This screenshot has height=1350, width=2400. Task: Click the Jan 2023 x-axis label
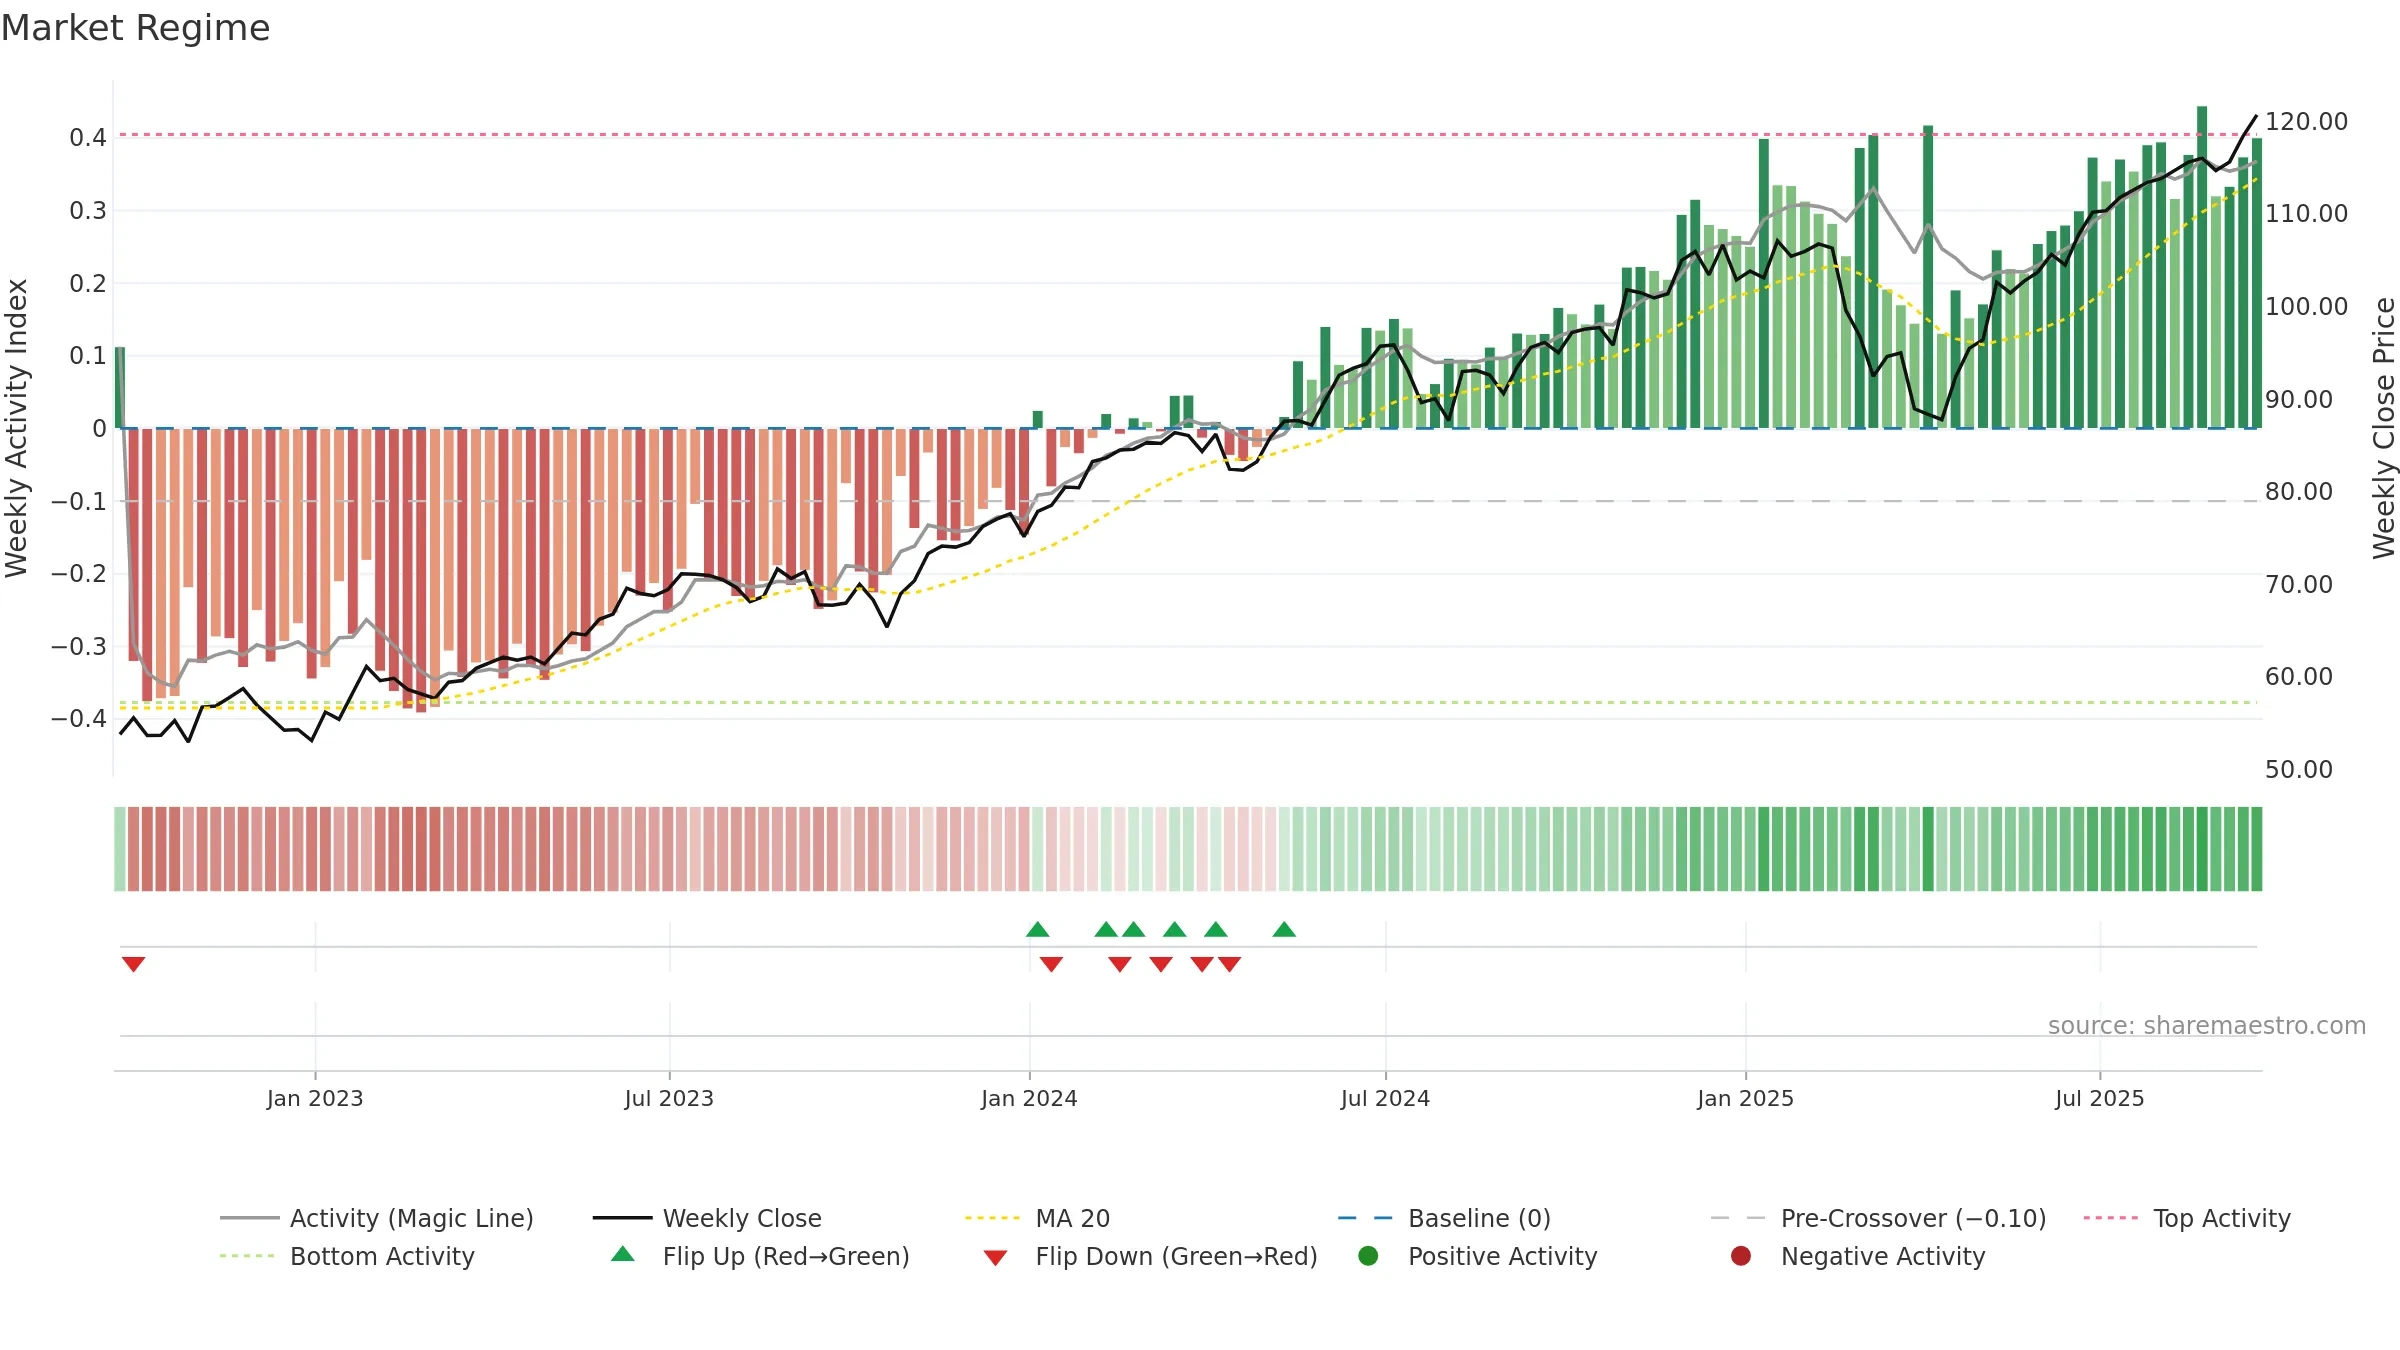(x=315, y=1098)
